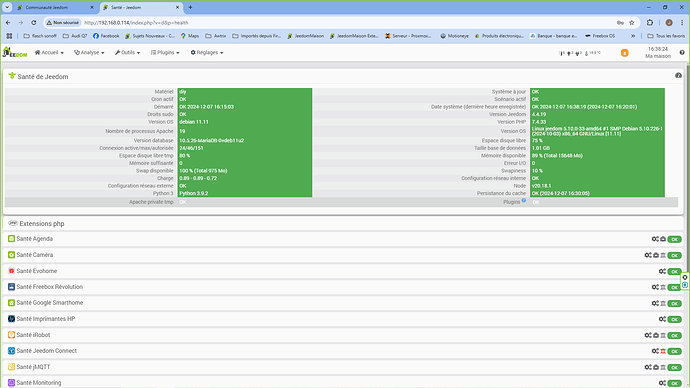Click Santé Agenda configuration gears icon

point(655,239)
